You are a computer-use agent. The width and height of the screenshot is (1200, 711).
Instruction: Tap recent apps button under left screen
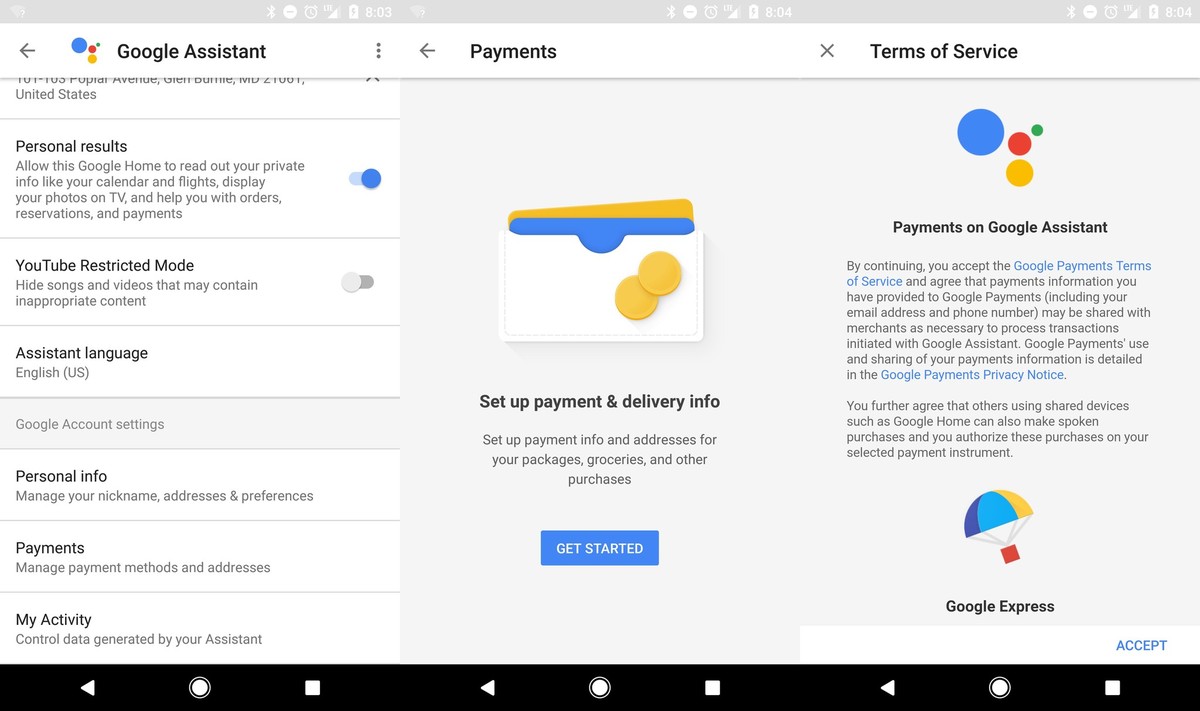312,688
